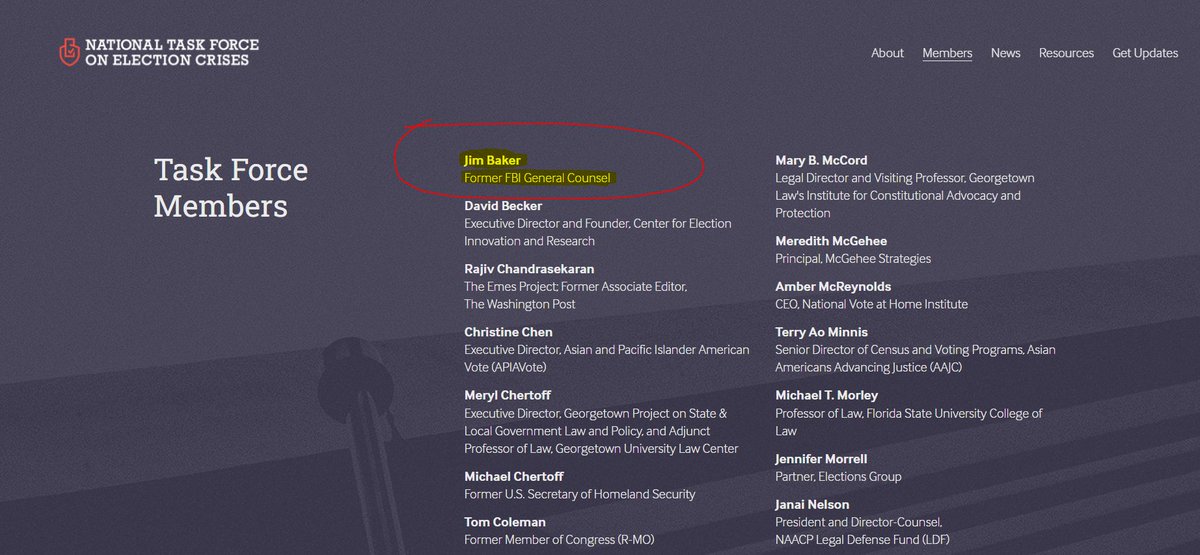Click Principal, McGehee Strategies text
This screenshot has height=555, width=1200.
(x=853, y=259)
